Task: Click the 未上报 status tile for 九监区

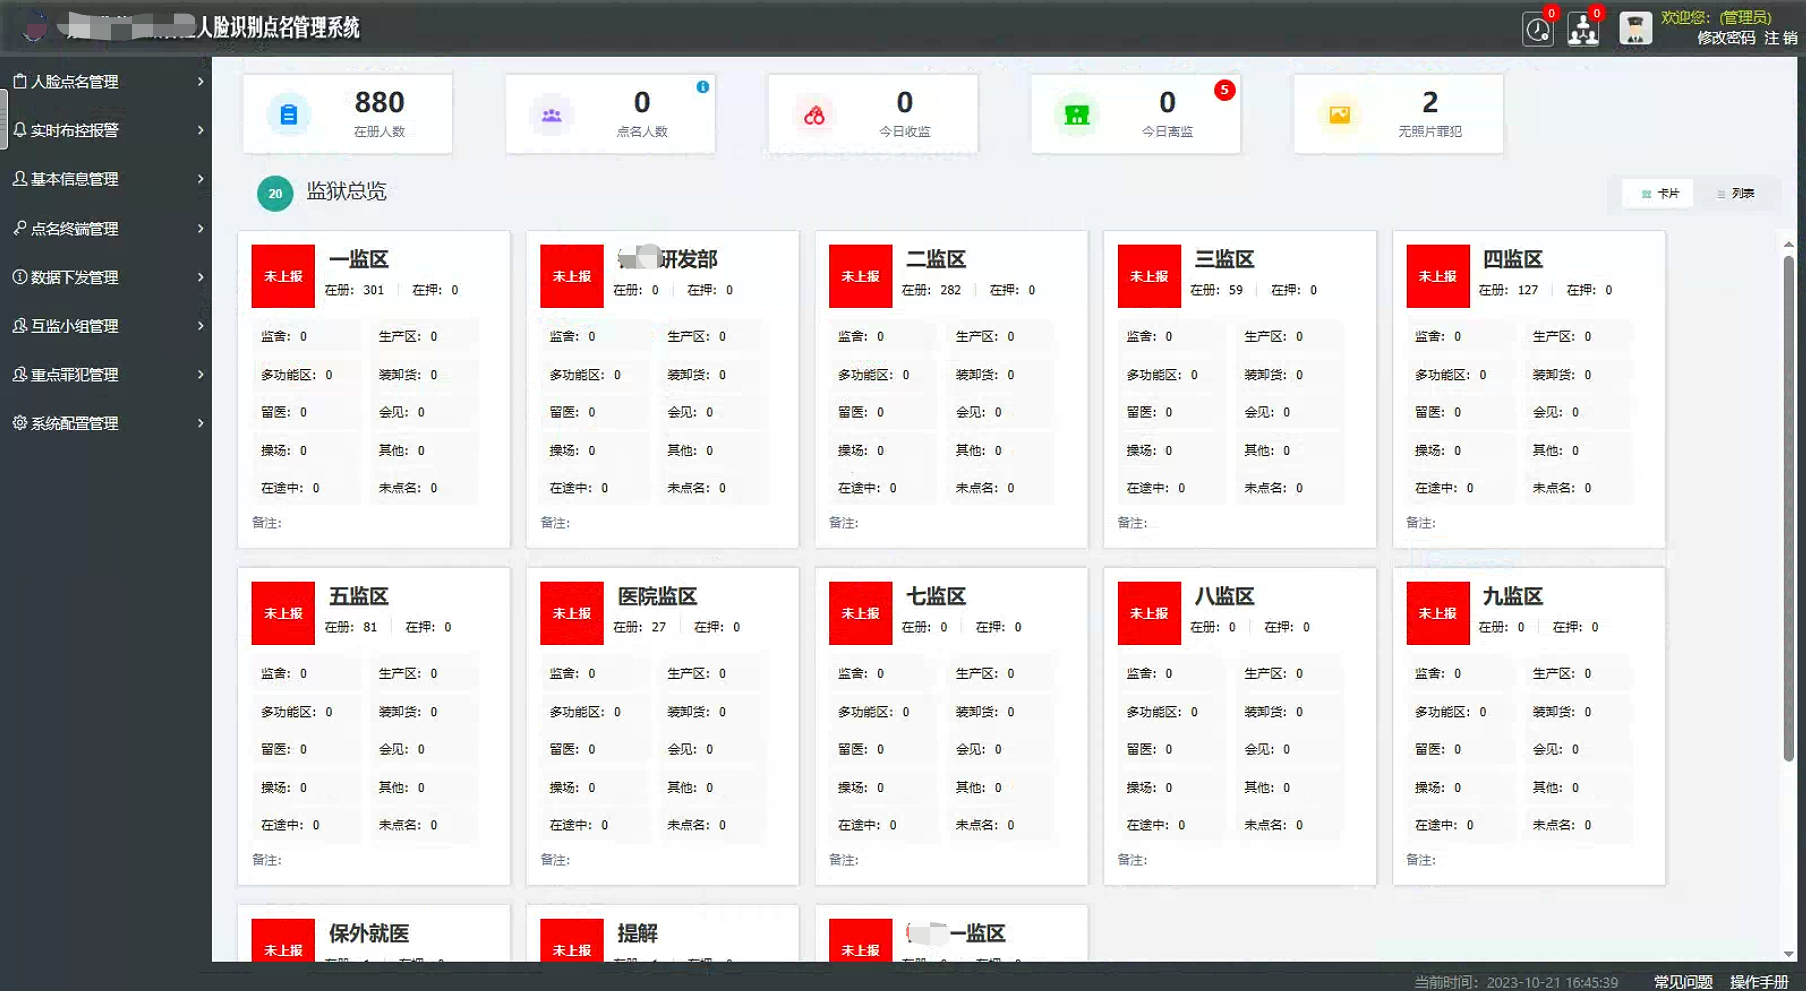Action: pos(1438,613)
